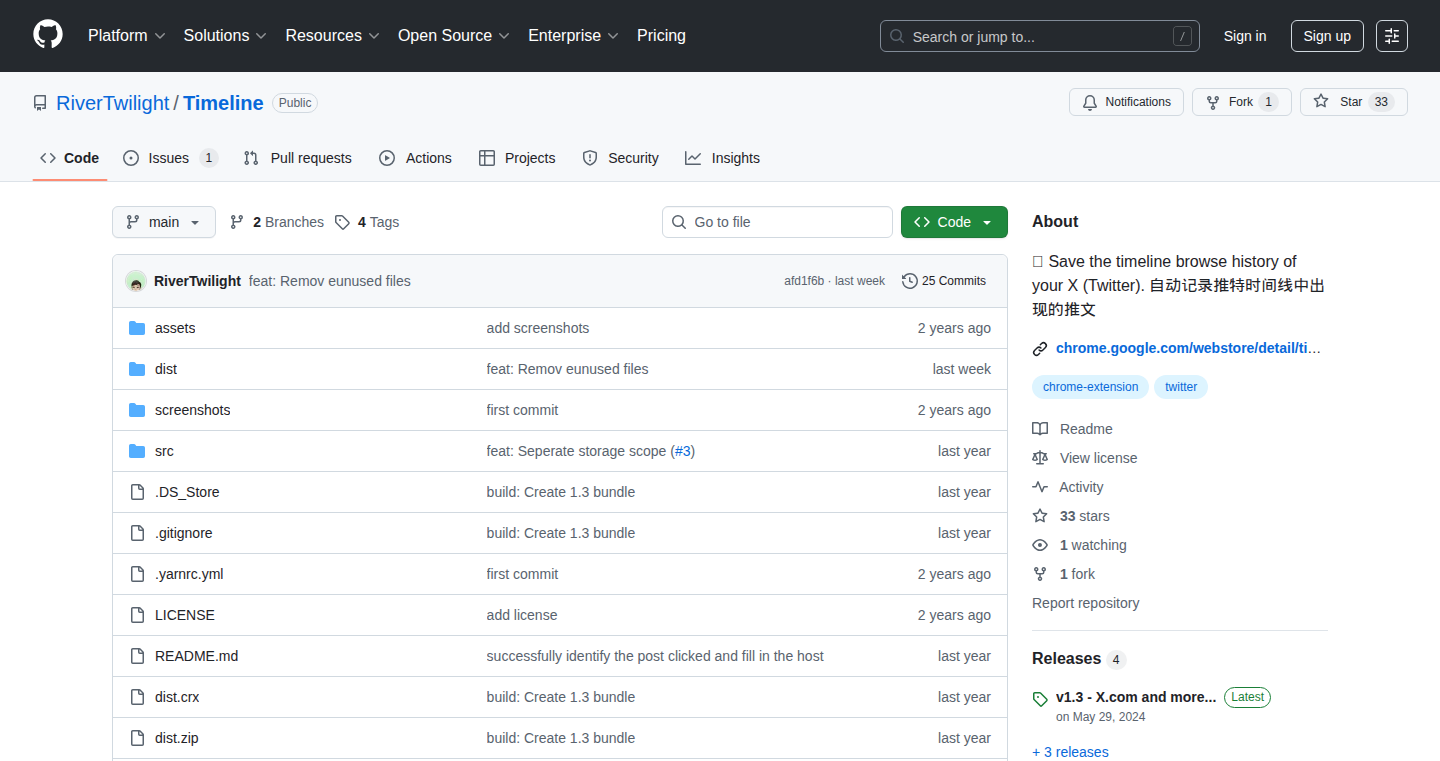Open commit hash afd1f6b
This screenshot has width=1440, height=761.
pyautogui.click(x=804, y=281)
